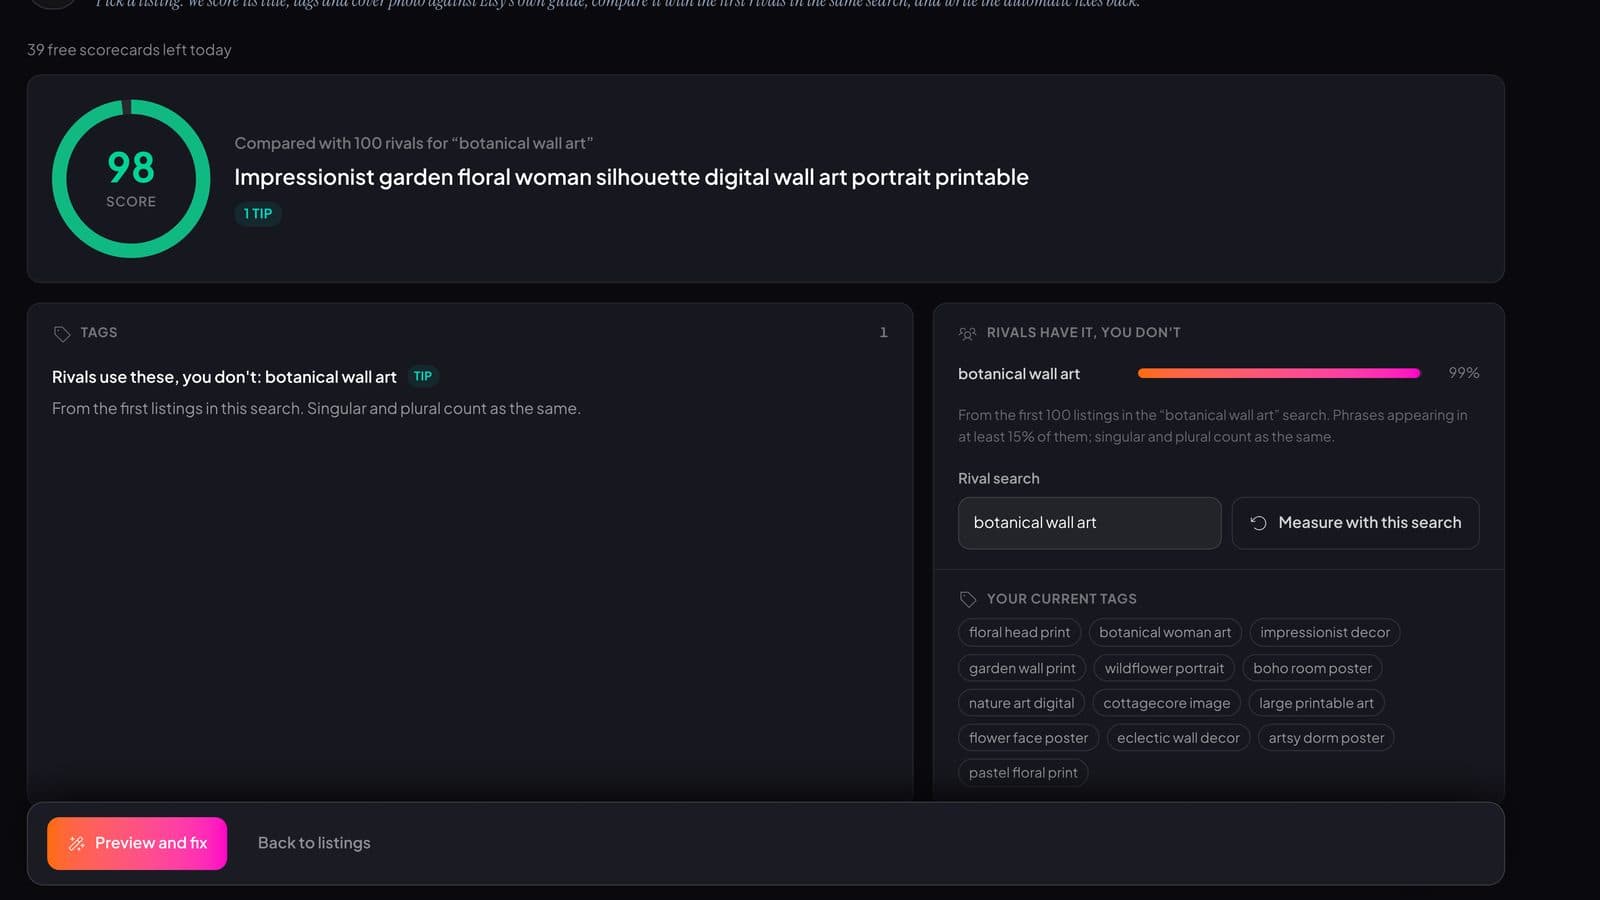The width and height of the screenshot is (1600, 900).
Task: Click the eclectic wall decor tag
Action: tap(1178, 738)
